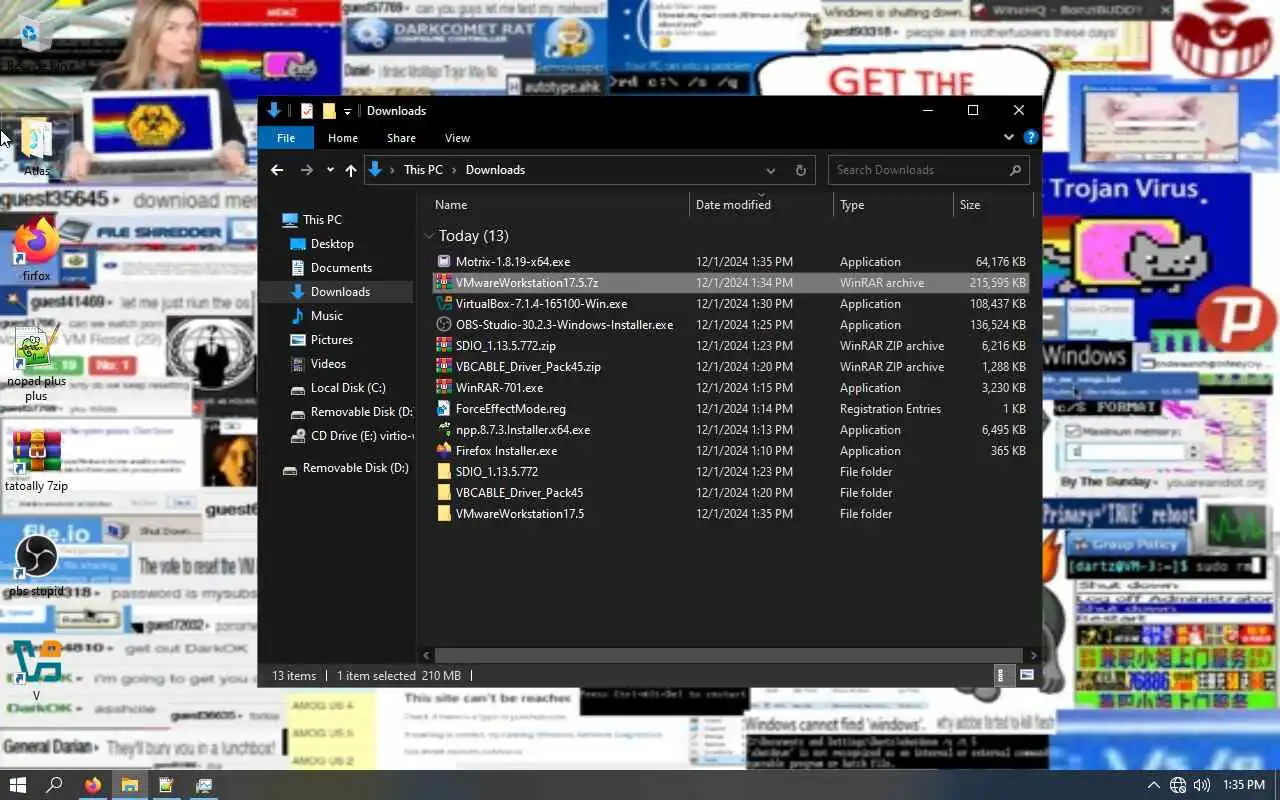The height and width of the screenshot is (800, 1280).
Task: Switch to the Home ribbon tab
Action: point(342,138)
